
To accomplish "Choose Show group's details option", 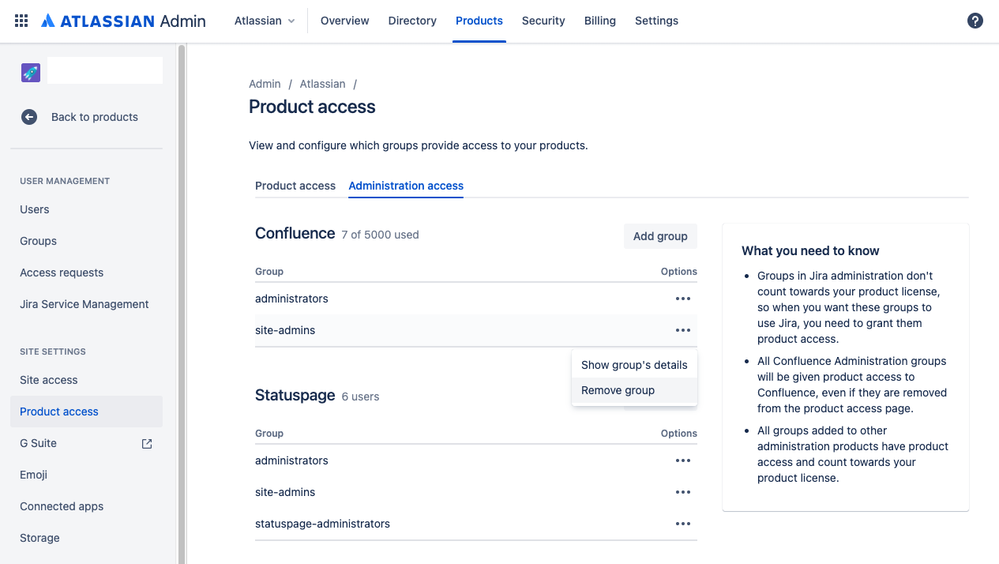I will point(634,365).
